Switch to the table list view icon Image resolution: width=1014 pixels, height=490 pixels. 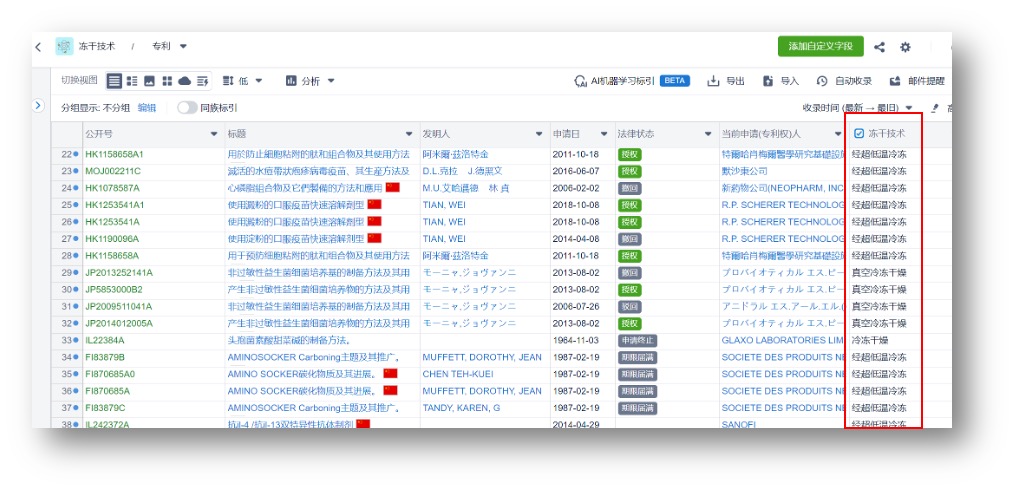point(115,81)
